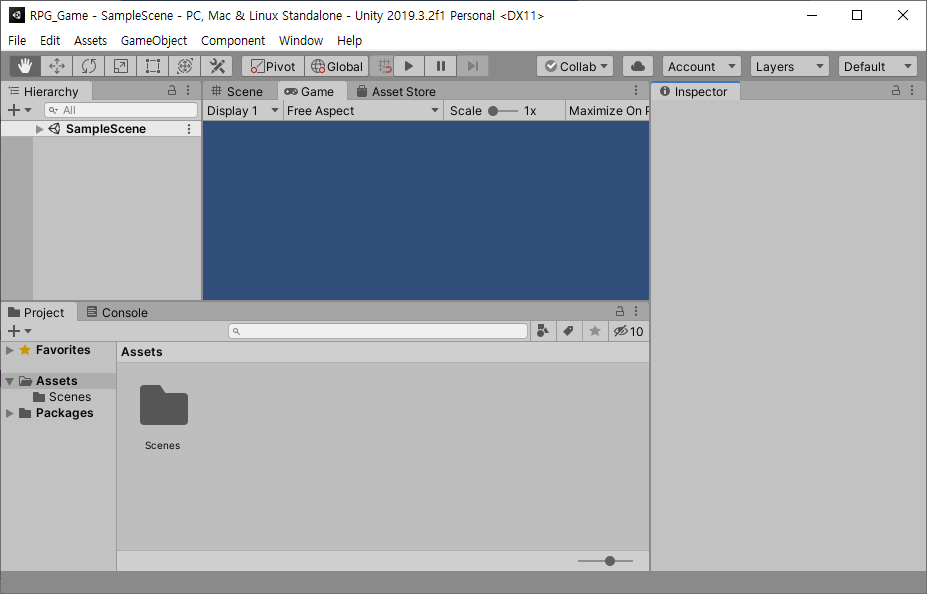Viewport: 927px width, 594px height.
Task: Click the Project search field
Action: coord(378,331)
